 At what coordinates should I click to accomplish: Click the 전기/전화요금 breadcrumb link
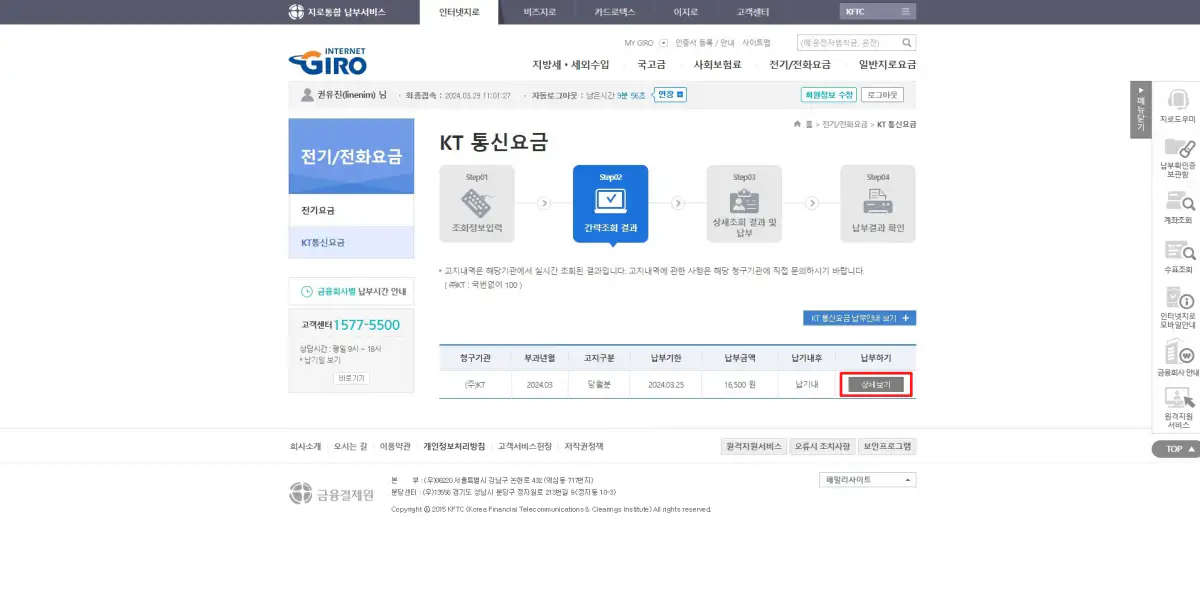point(845,124)
